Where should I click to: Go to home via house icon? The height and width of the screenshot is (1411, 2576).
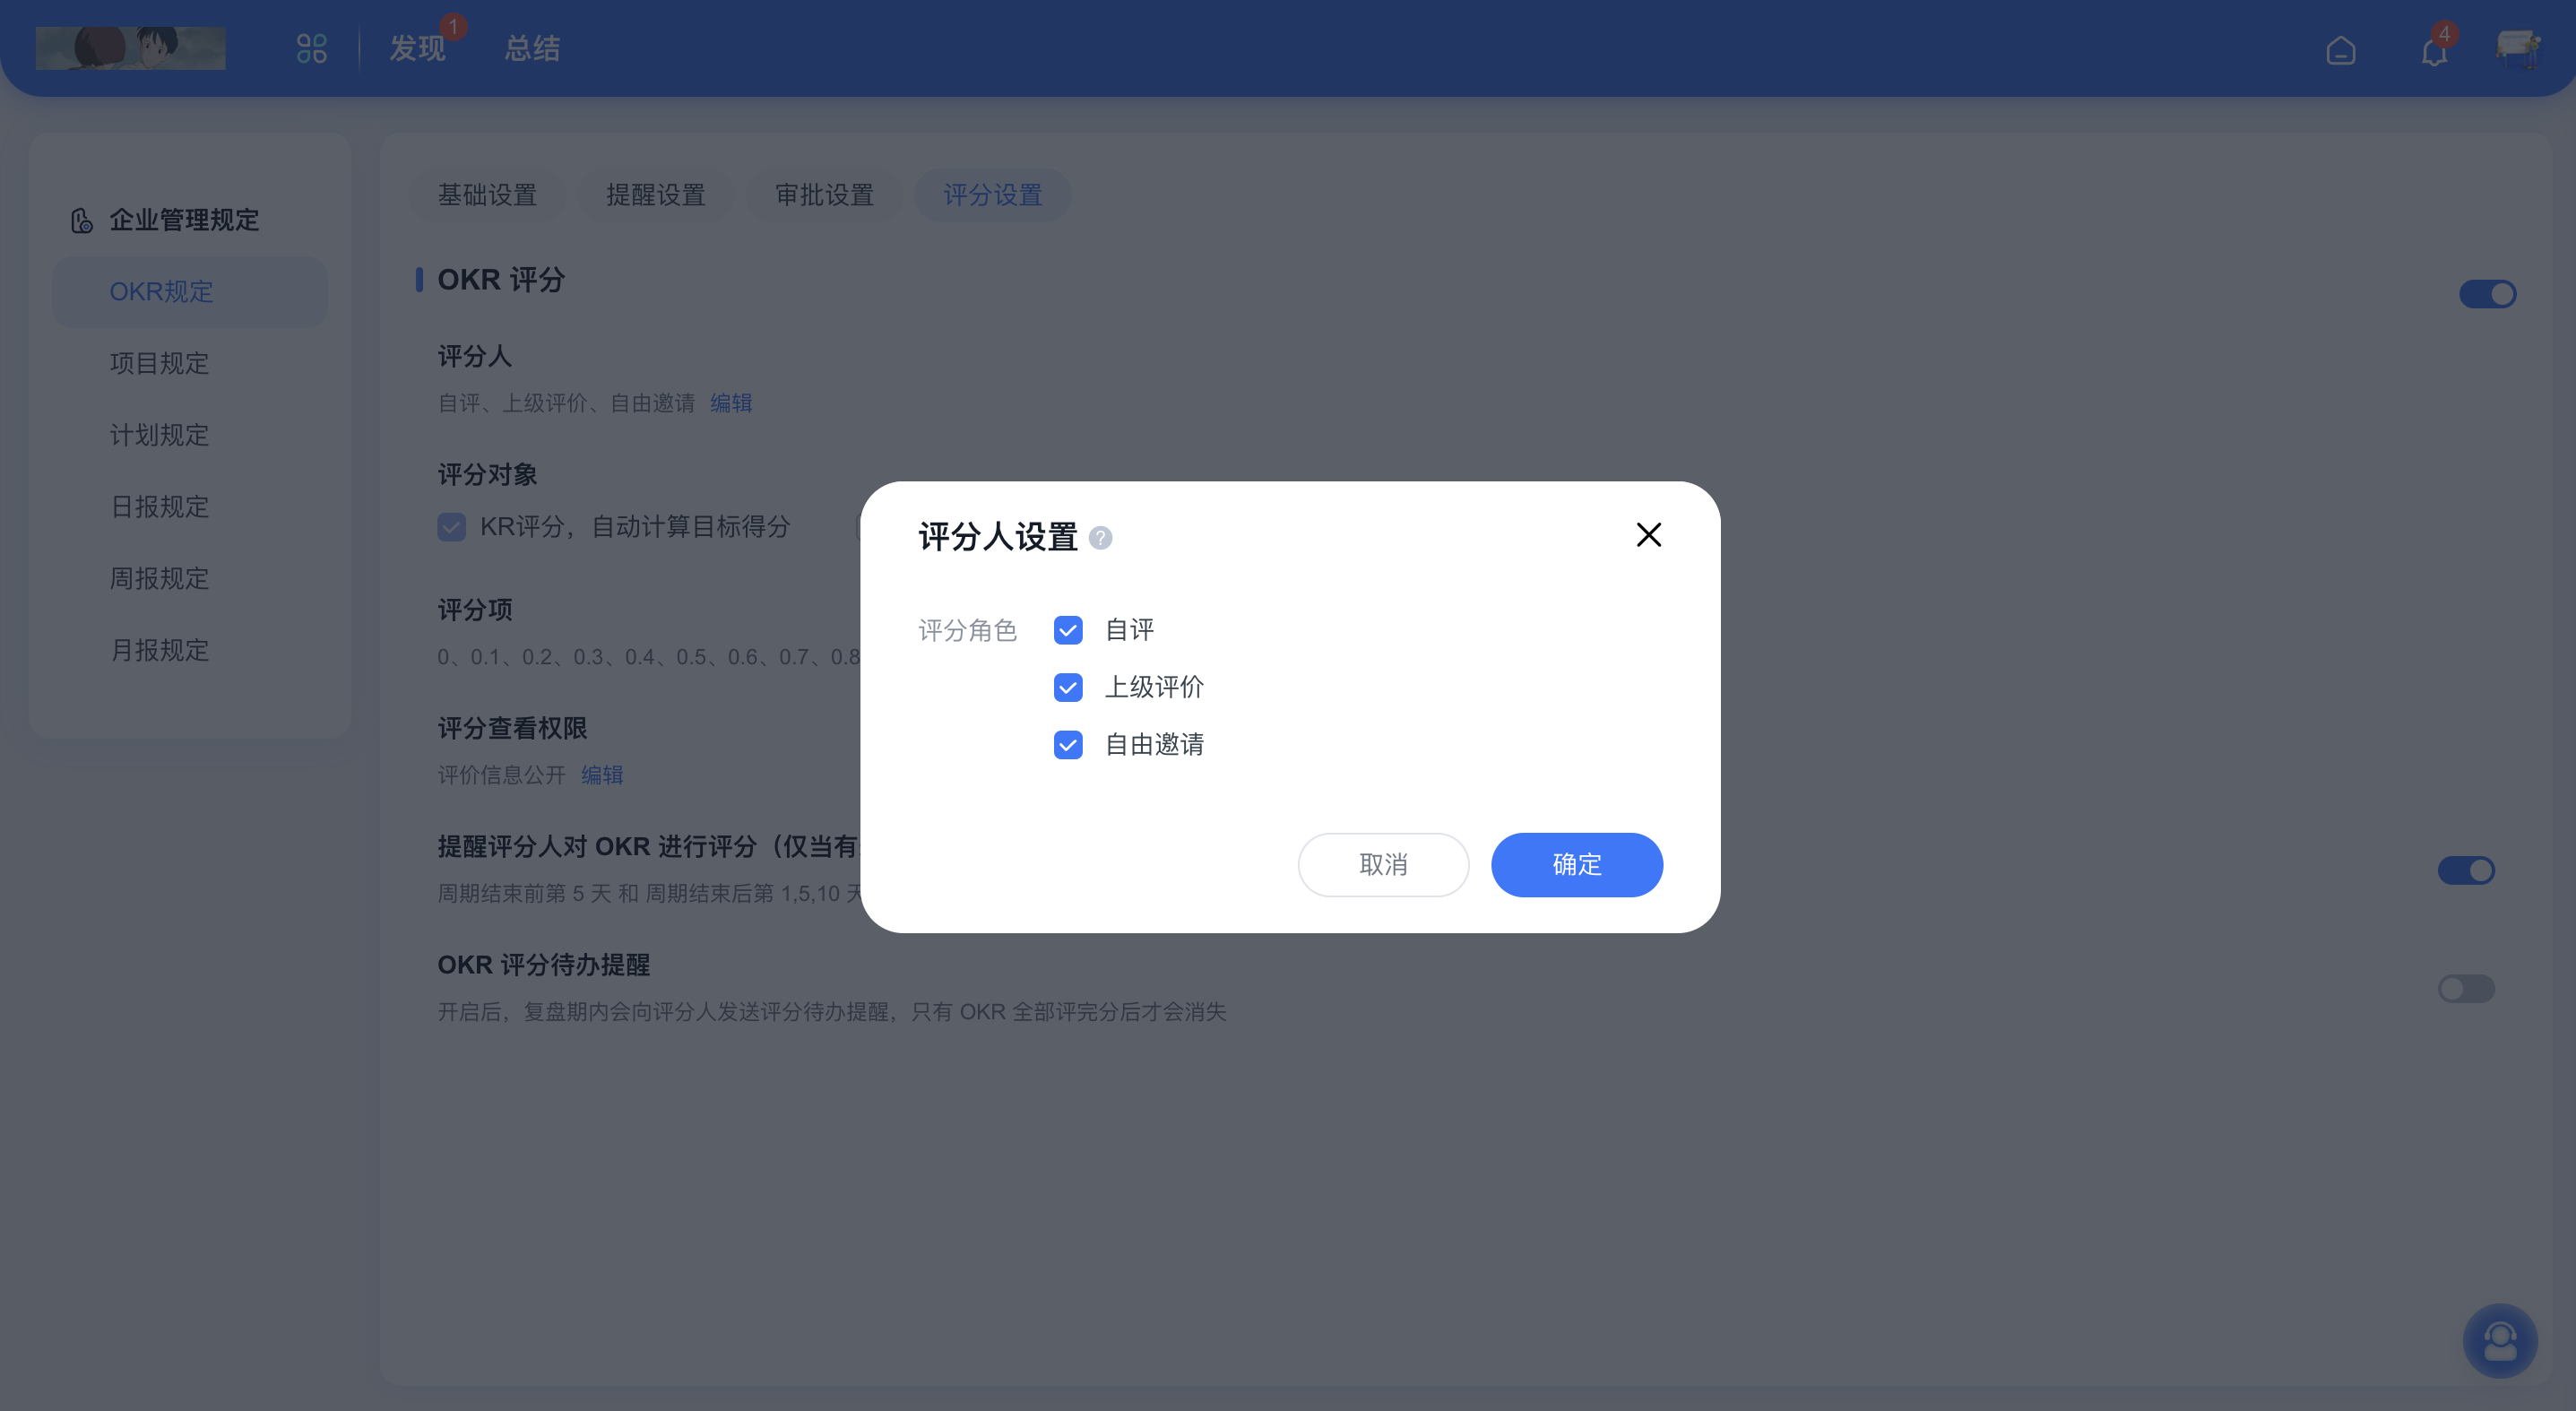[x=2340, y=50]
